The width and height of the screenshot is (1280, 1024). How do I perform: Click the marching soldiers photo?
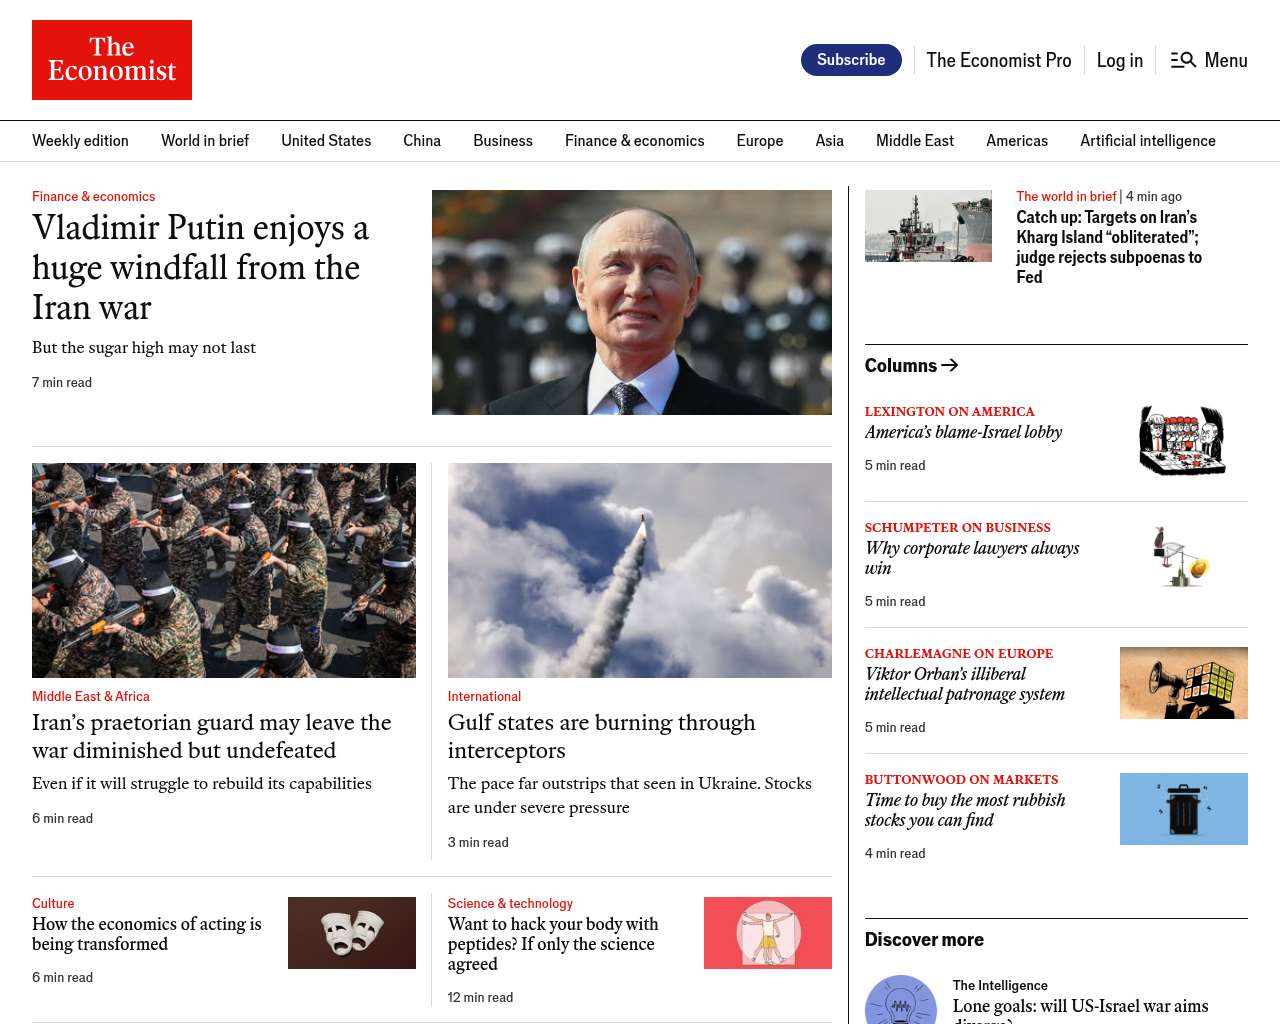(224, 570)
